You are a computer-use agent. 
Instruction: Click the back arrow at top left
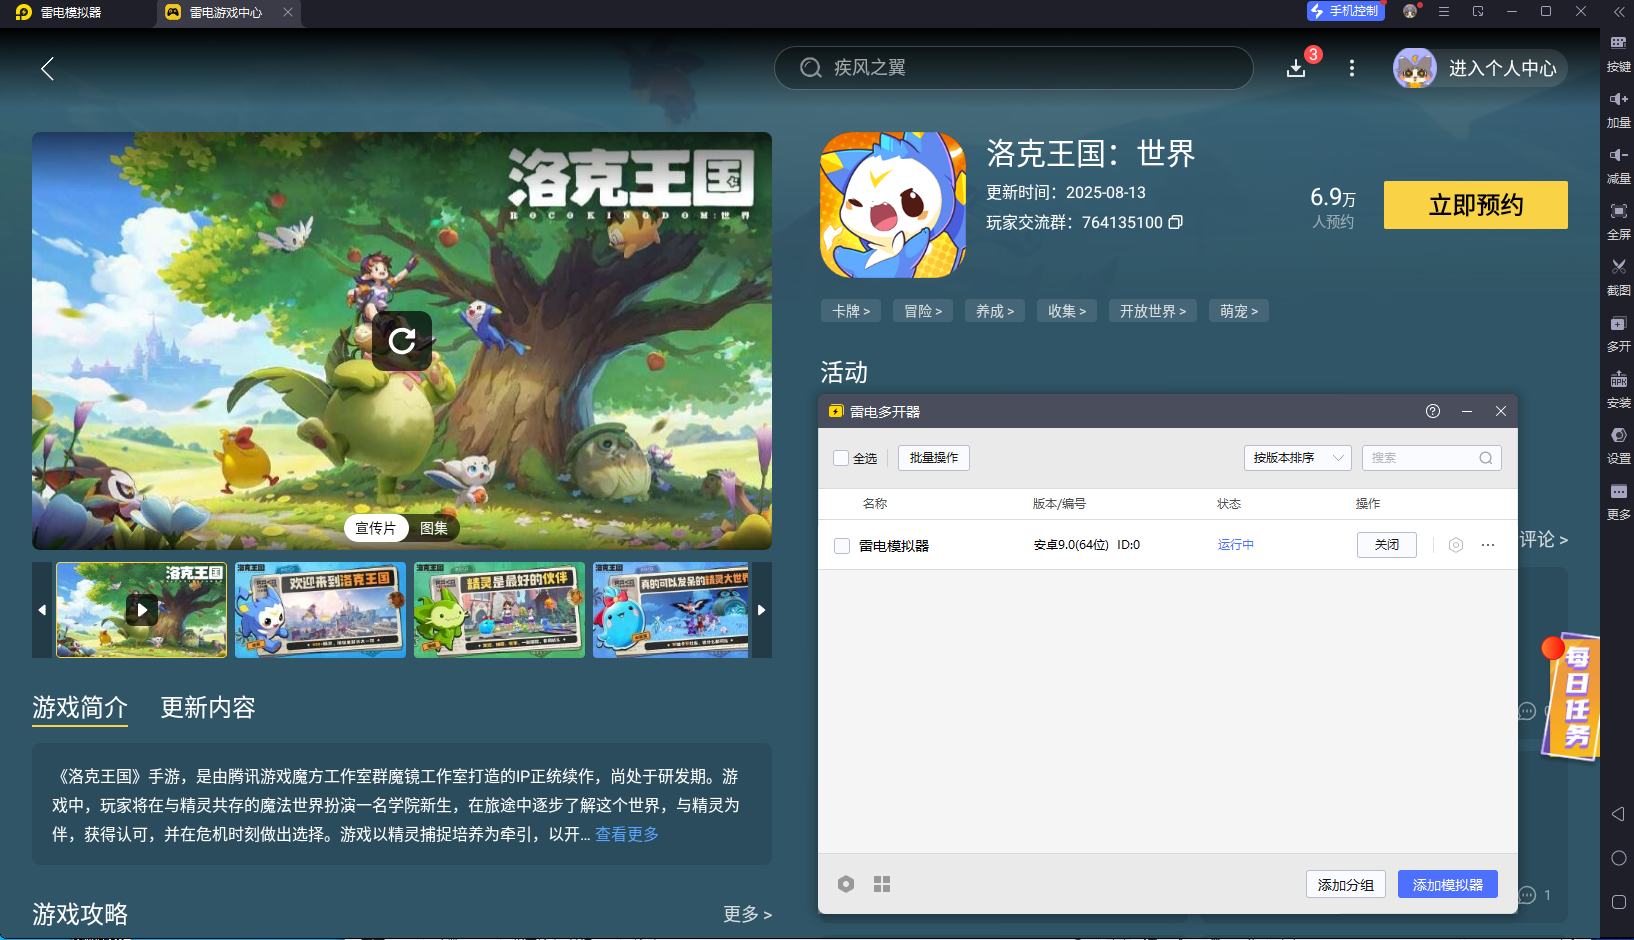[x=47, y=68]
